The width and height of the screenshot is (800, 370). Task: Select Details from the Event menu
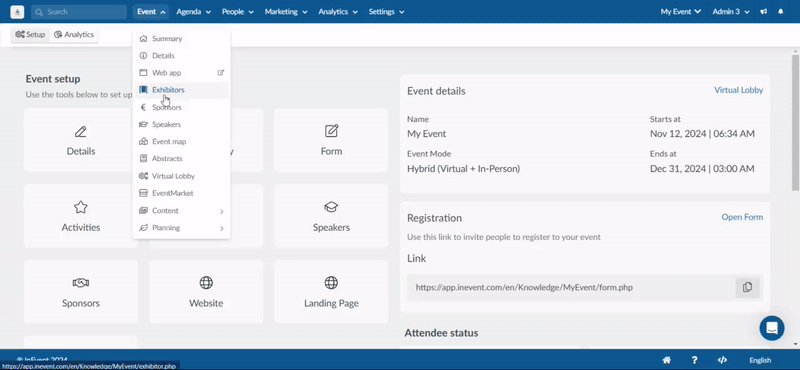point(181,56)
